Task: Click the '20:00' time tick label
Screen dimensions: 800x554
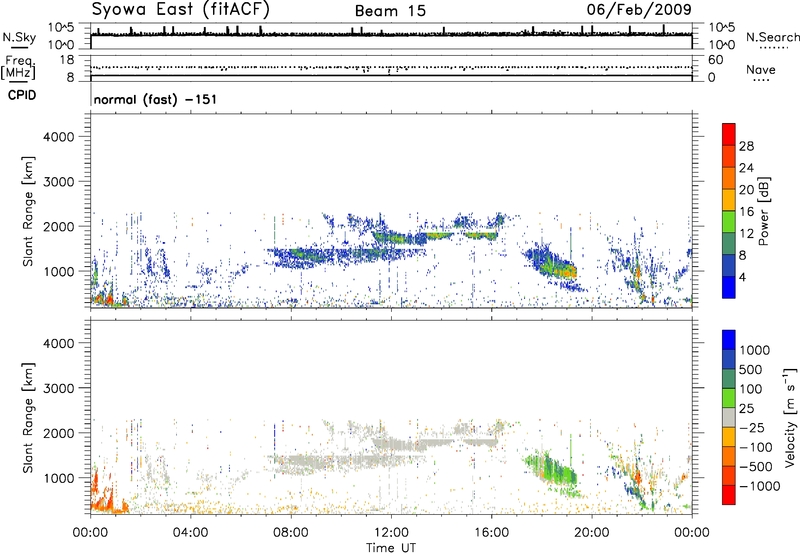Action: tap(592, 533)
